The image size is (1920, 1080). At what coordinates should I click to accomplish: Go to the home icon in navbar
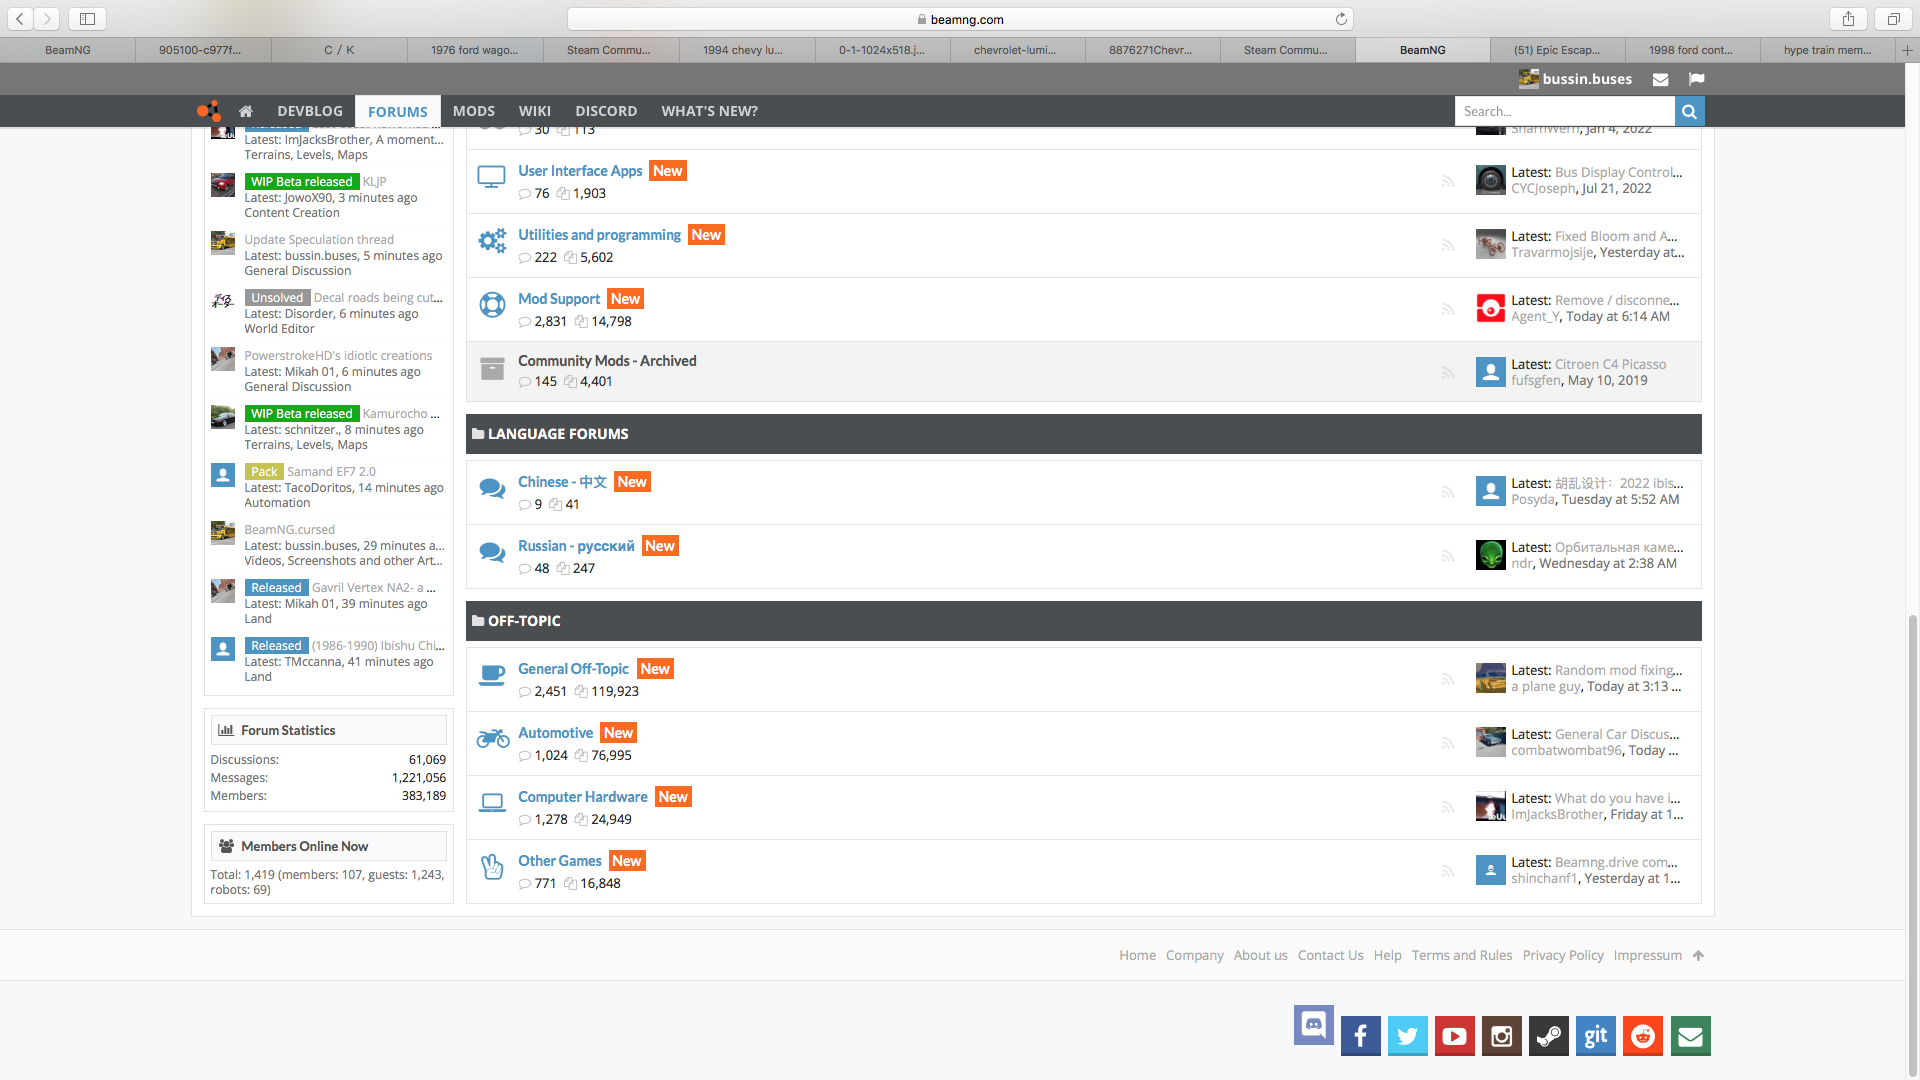tap(245, 111)
